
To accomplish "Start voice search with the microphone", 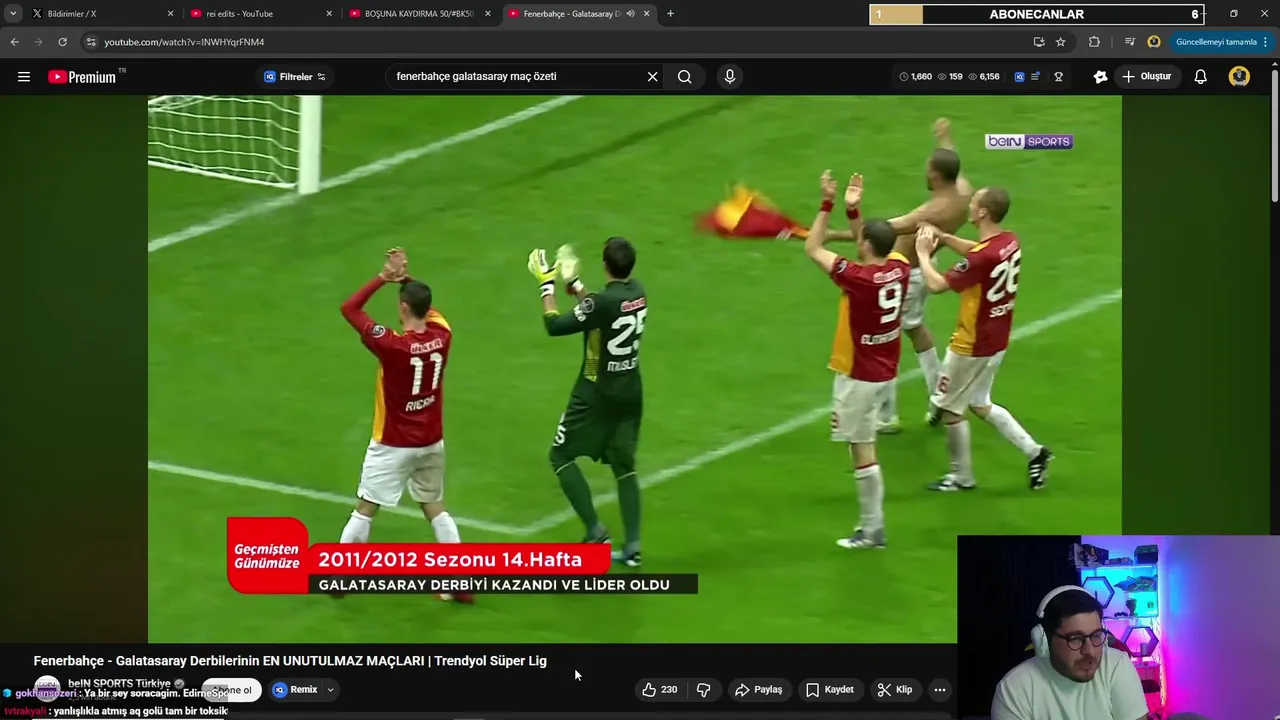I will tap(729, 76).
